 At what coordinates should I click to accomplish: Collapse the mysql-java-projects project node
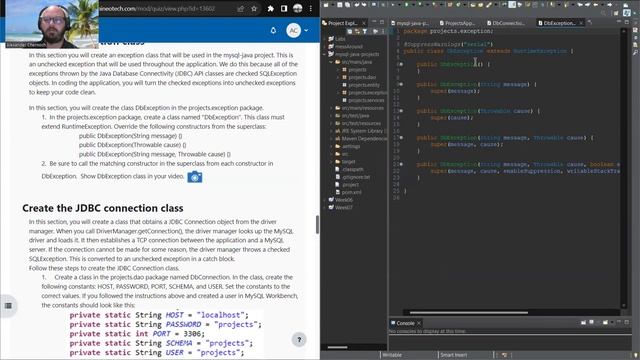click(x=325, y=54)
